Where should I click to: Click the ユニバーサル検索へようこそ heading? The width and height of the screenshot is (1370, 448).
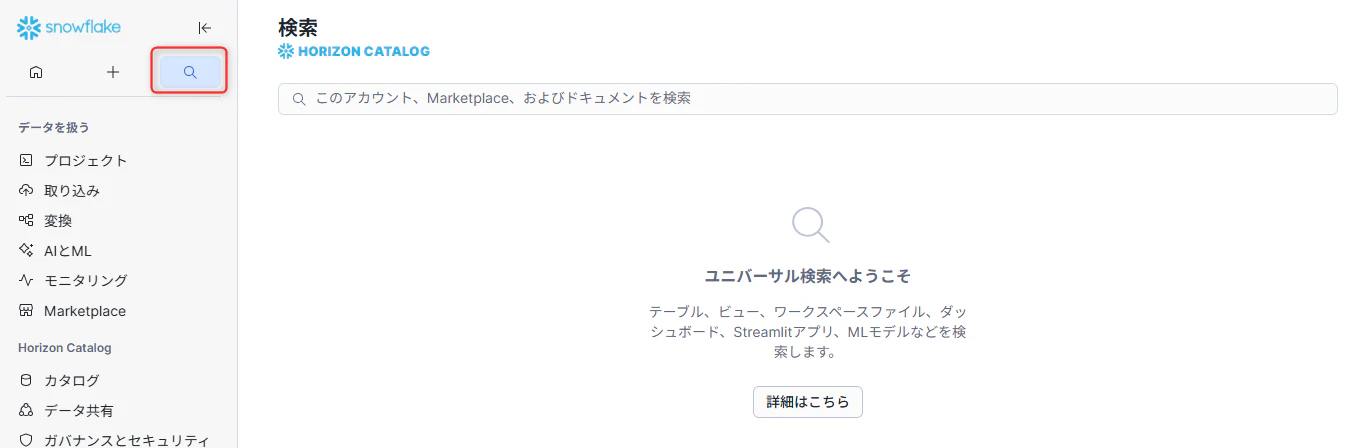click(808, 275)
